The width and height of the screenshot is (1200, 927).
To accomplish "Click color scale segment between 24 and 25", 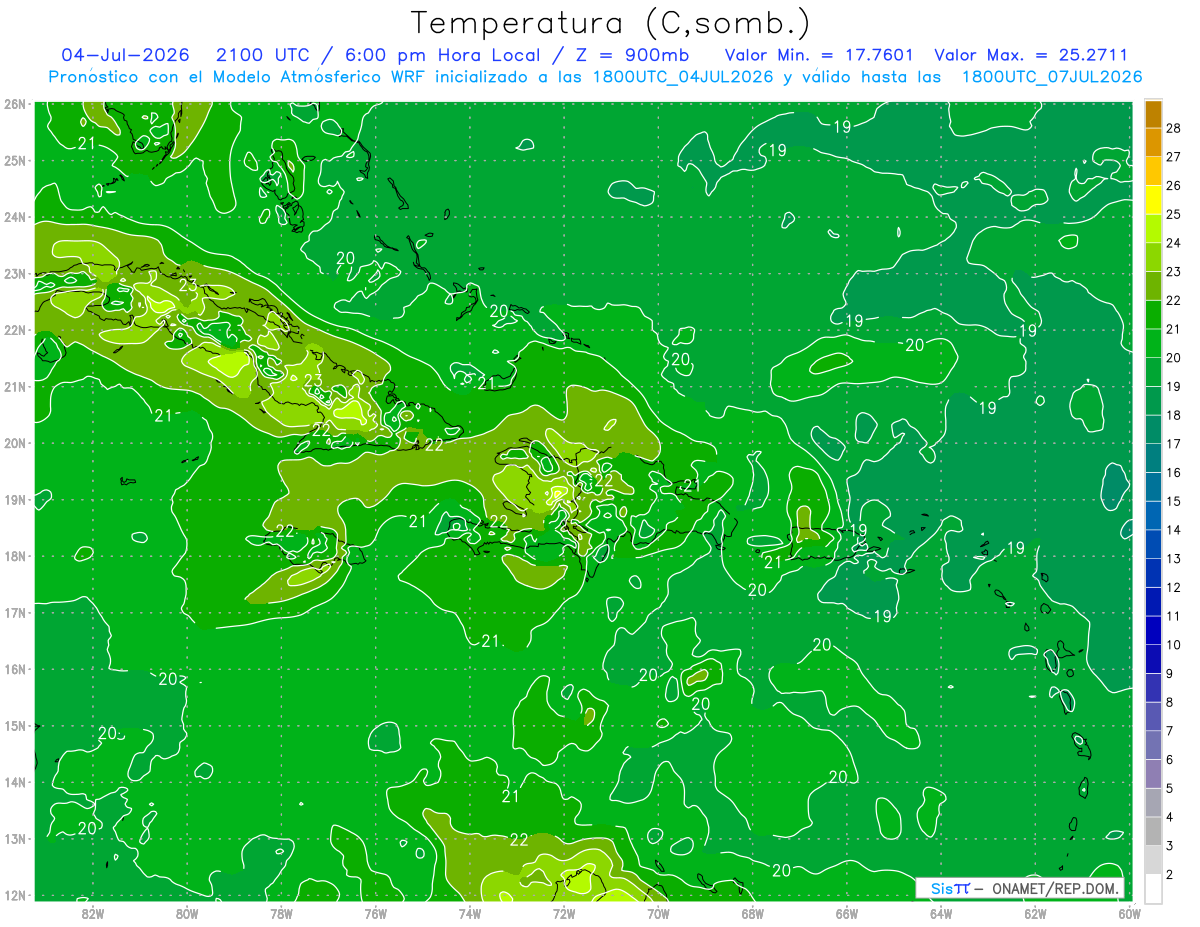I will (1153, 229).
